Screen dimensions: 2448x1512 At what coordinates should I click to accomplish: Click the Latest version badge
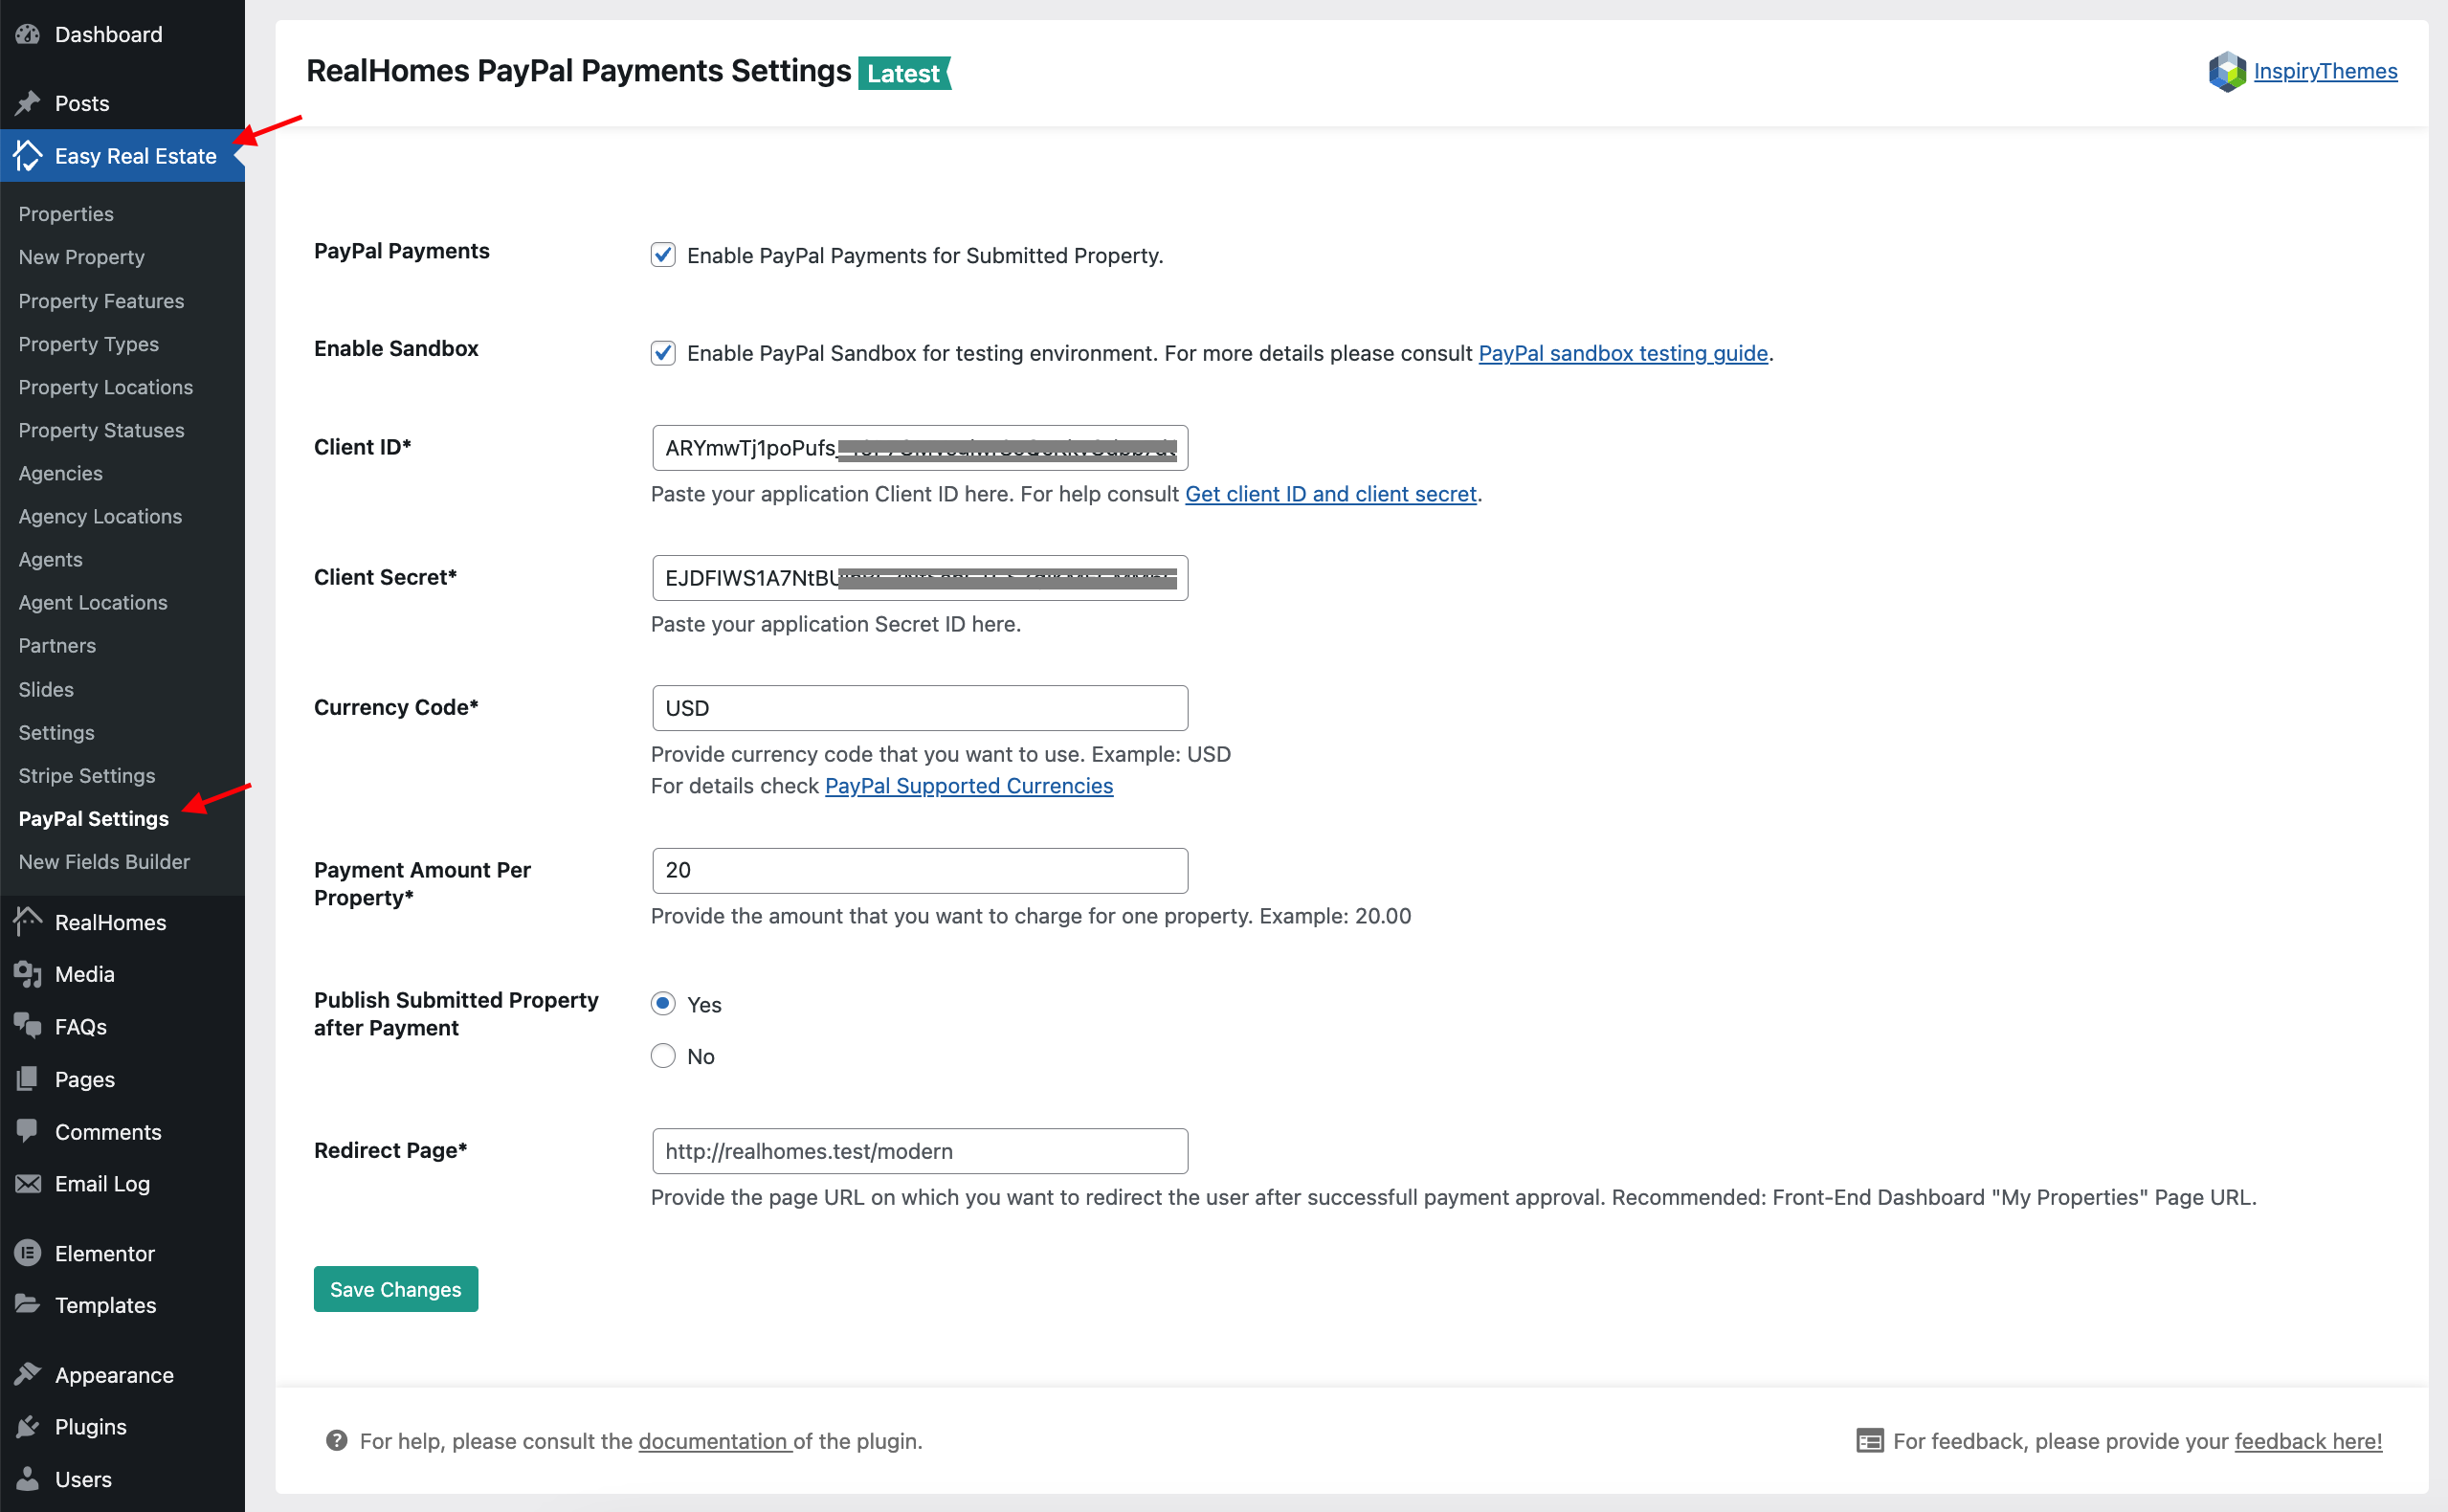(x=905, y=73)
